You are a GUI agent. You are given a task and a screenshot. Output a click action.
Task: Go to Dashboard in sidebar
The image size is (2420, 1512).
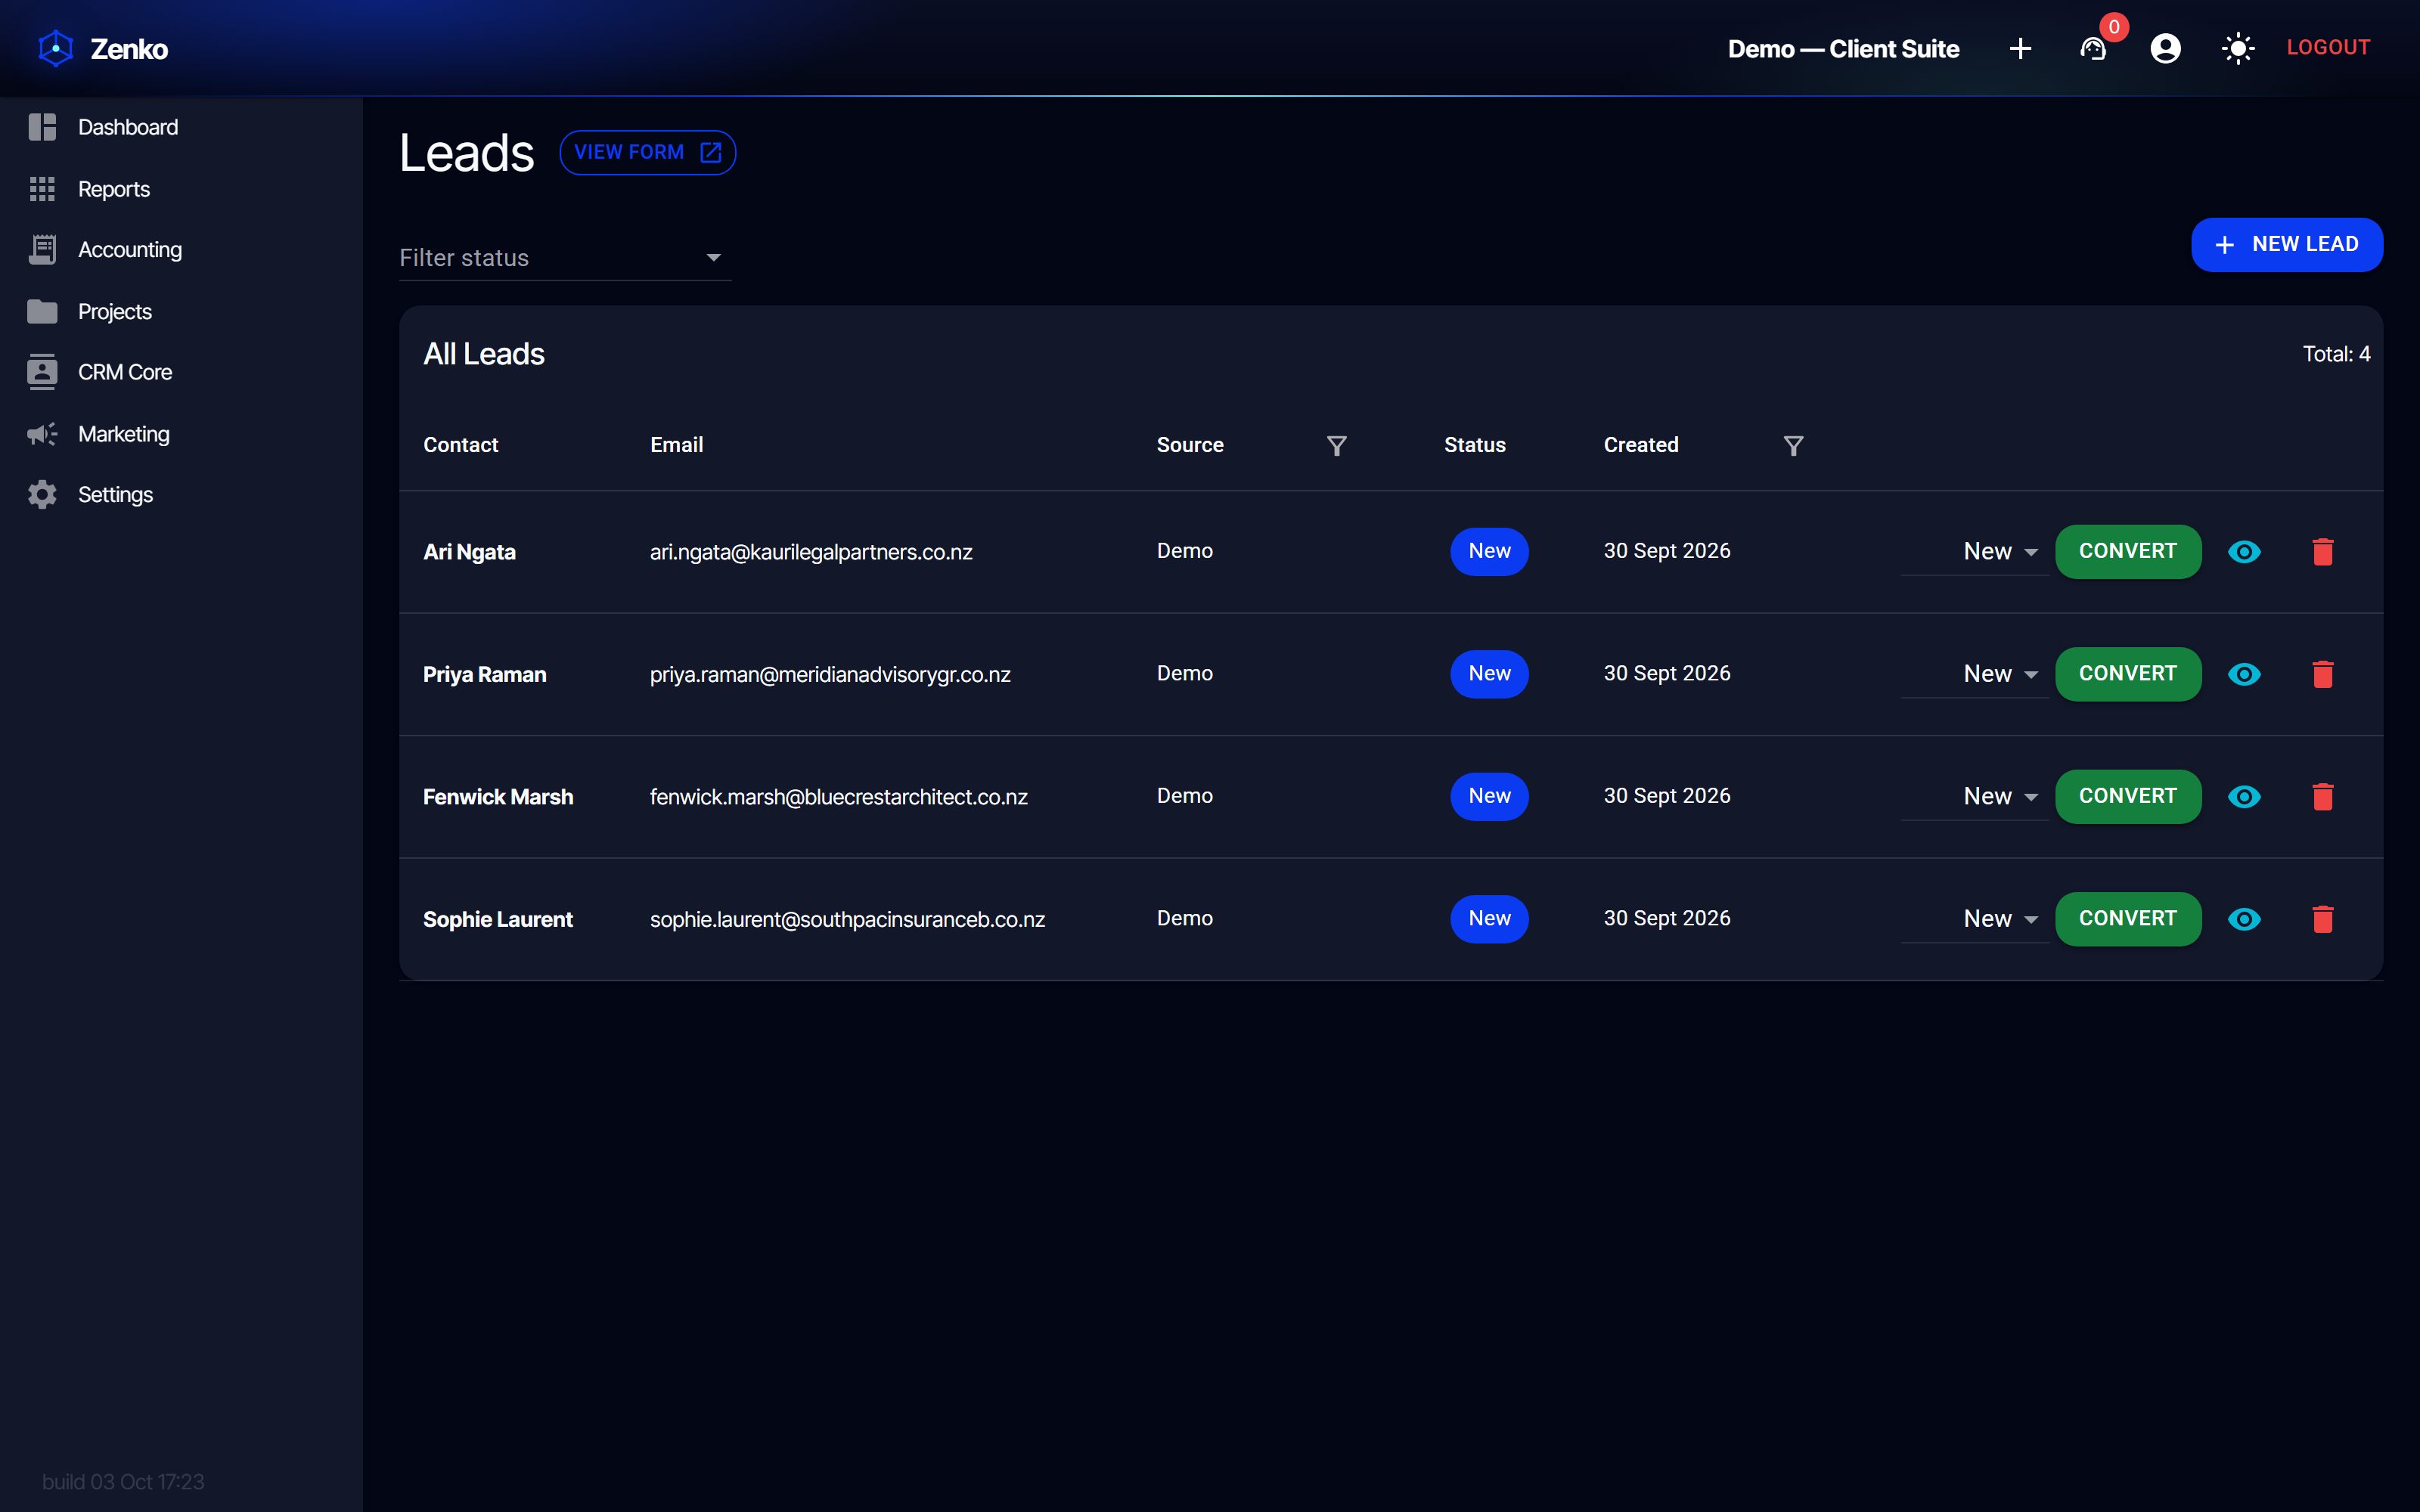tap(181, 127)
